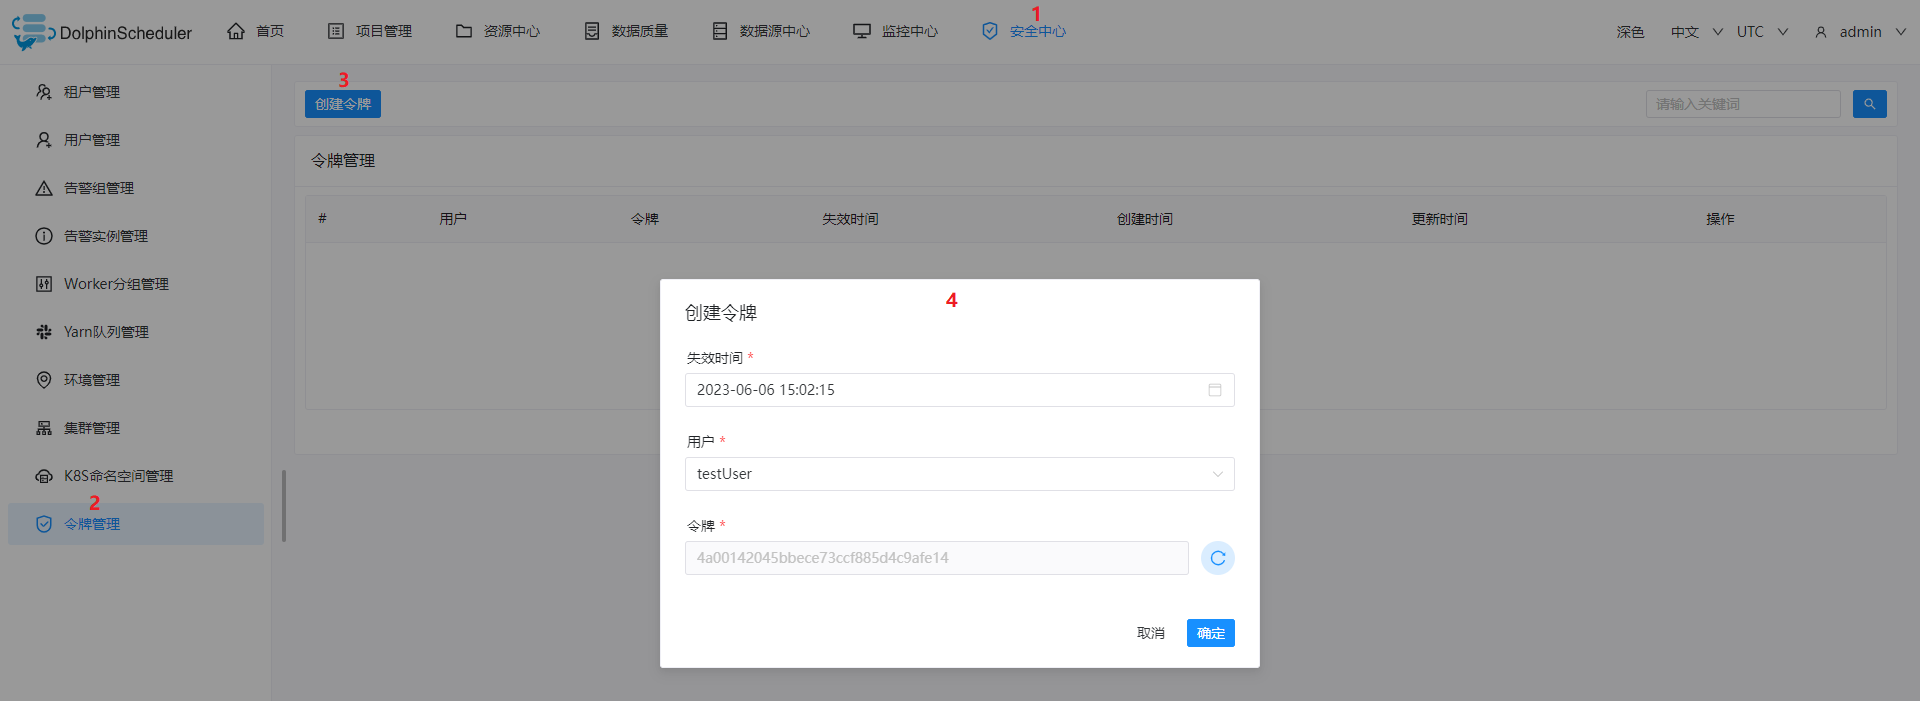Click the 操作 table column header

[1720, 219]
